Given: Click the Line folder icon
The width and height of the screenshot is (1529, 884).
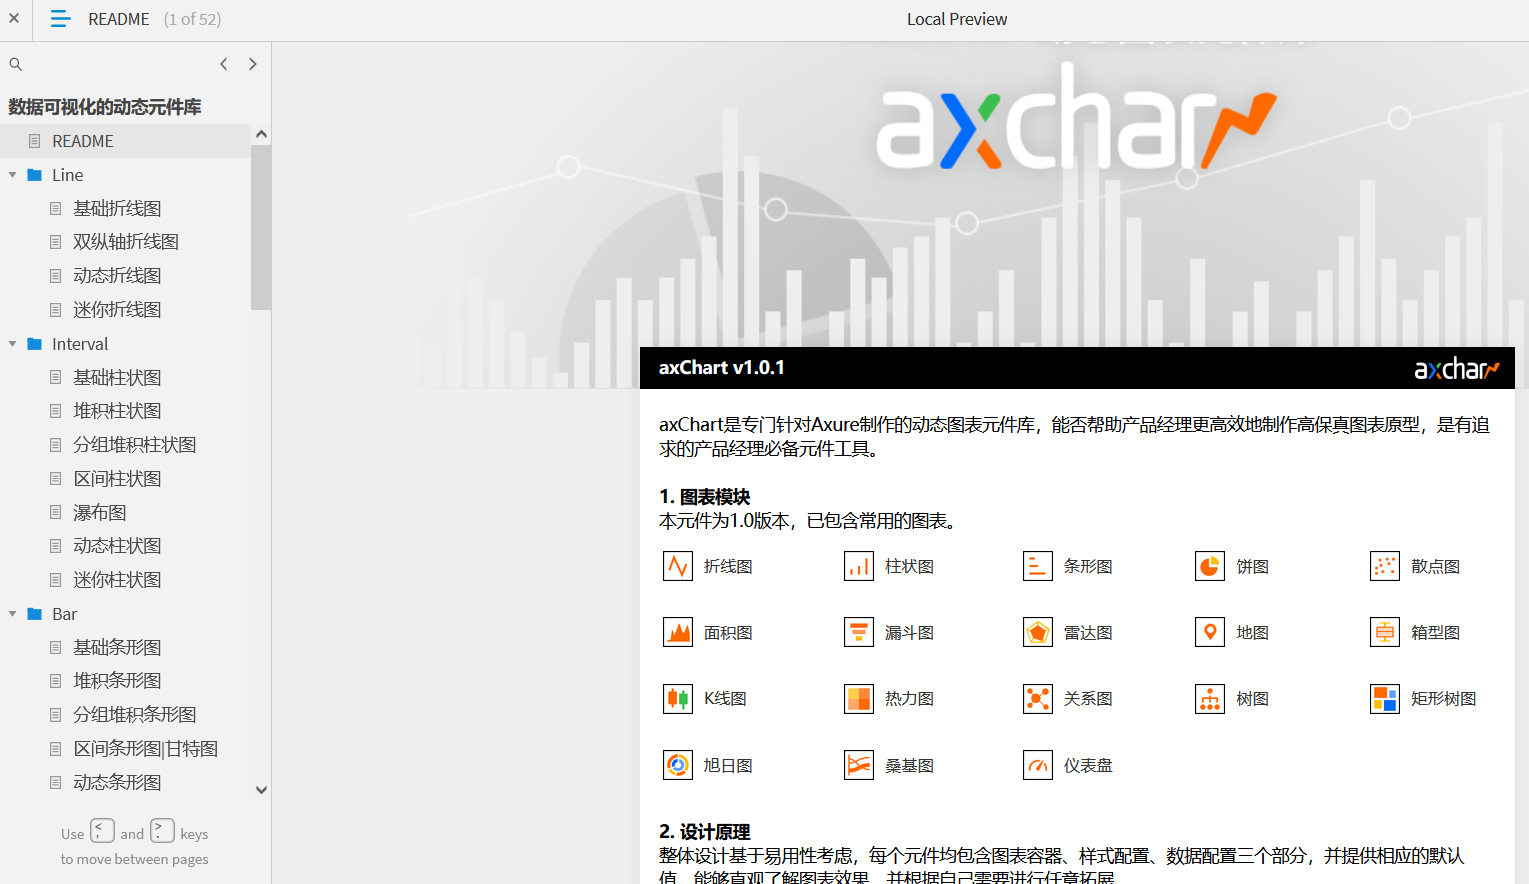Looking at the screenshot, I should pyautogui.click(x=34, y=175).
